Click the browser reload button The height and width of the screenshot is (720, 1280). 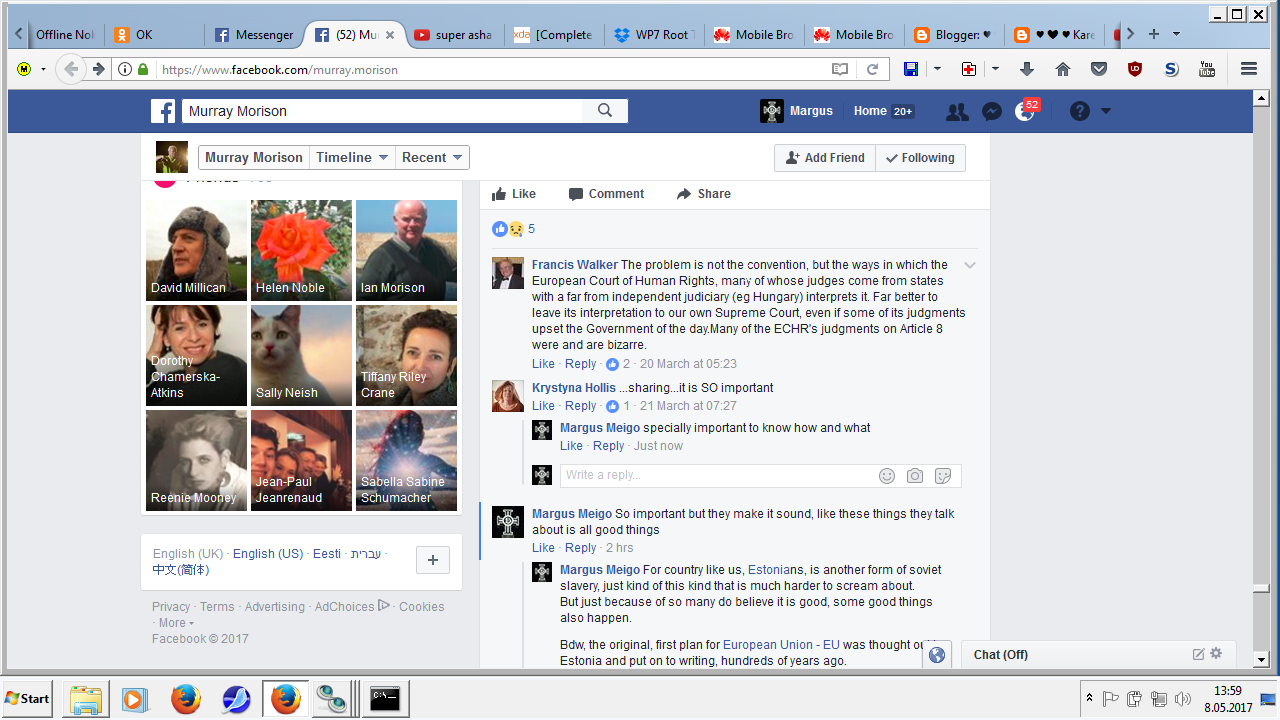point(872,69)
